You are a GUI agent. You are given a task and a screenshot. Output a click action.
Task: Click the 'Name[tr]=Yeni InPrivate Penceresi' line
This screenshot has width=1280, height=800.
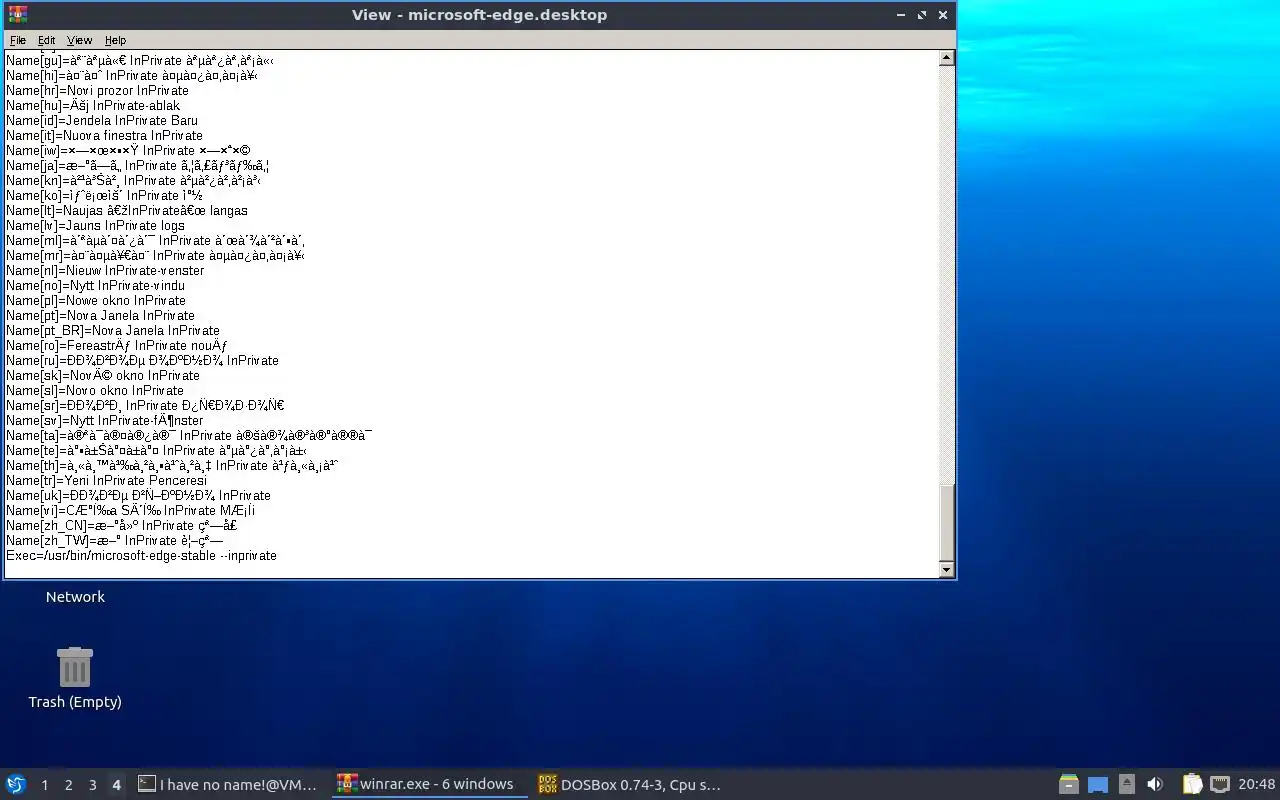click(106, 481)
